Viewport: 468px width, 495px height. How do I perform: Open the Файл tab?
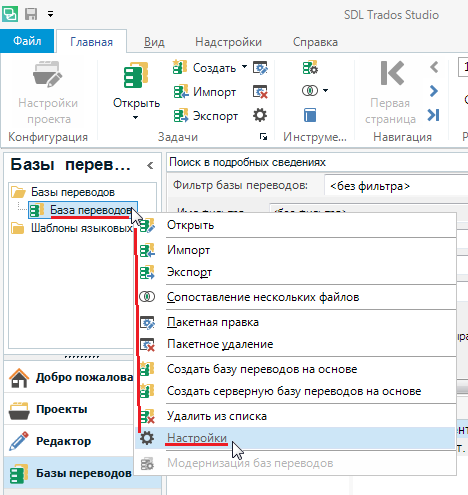(x=27, y=41)
